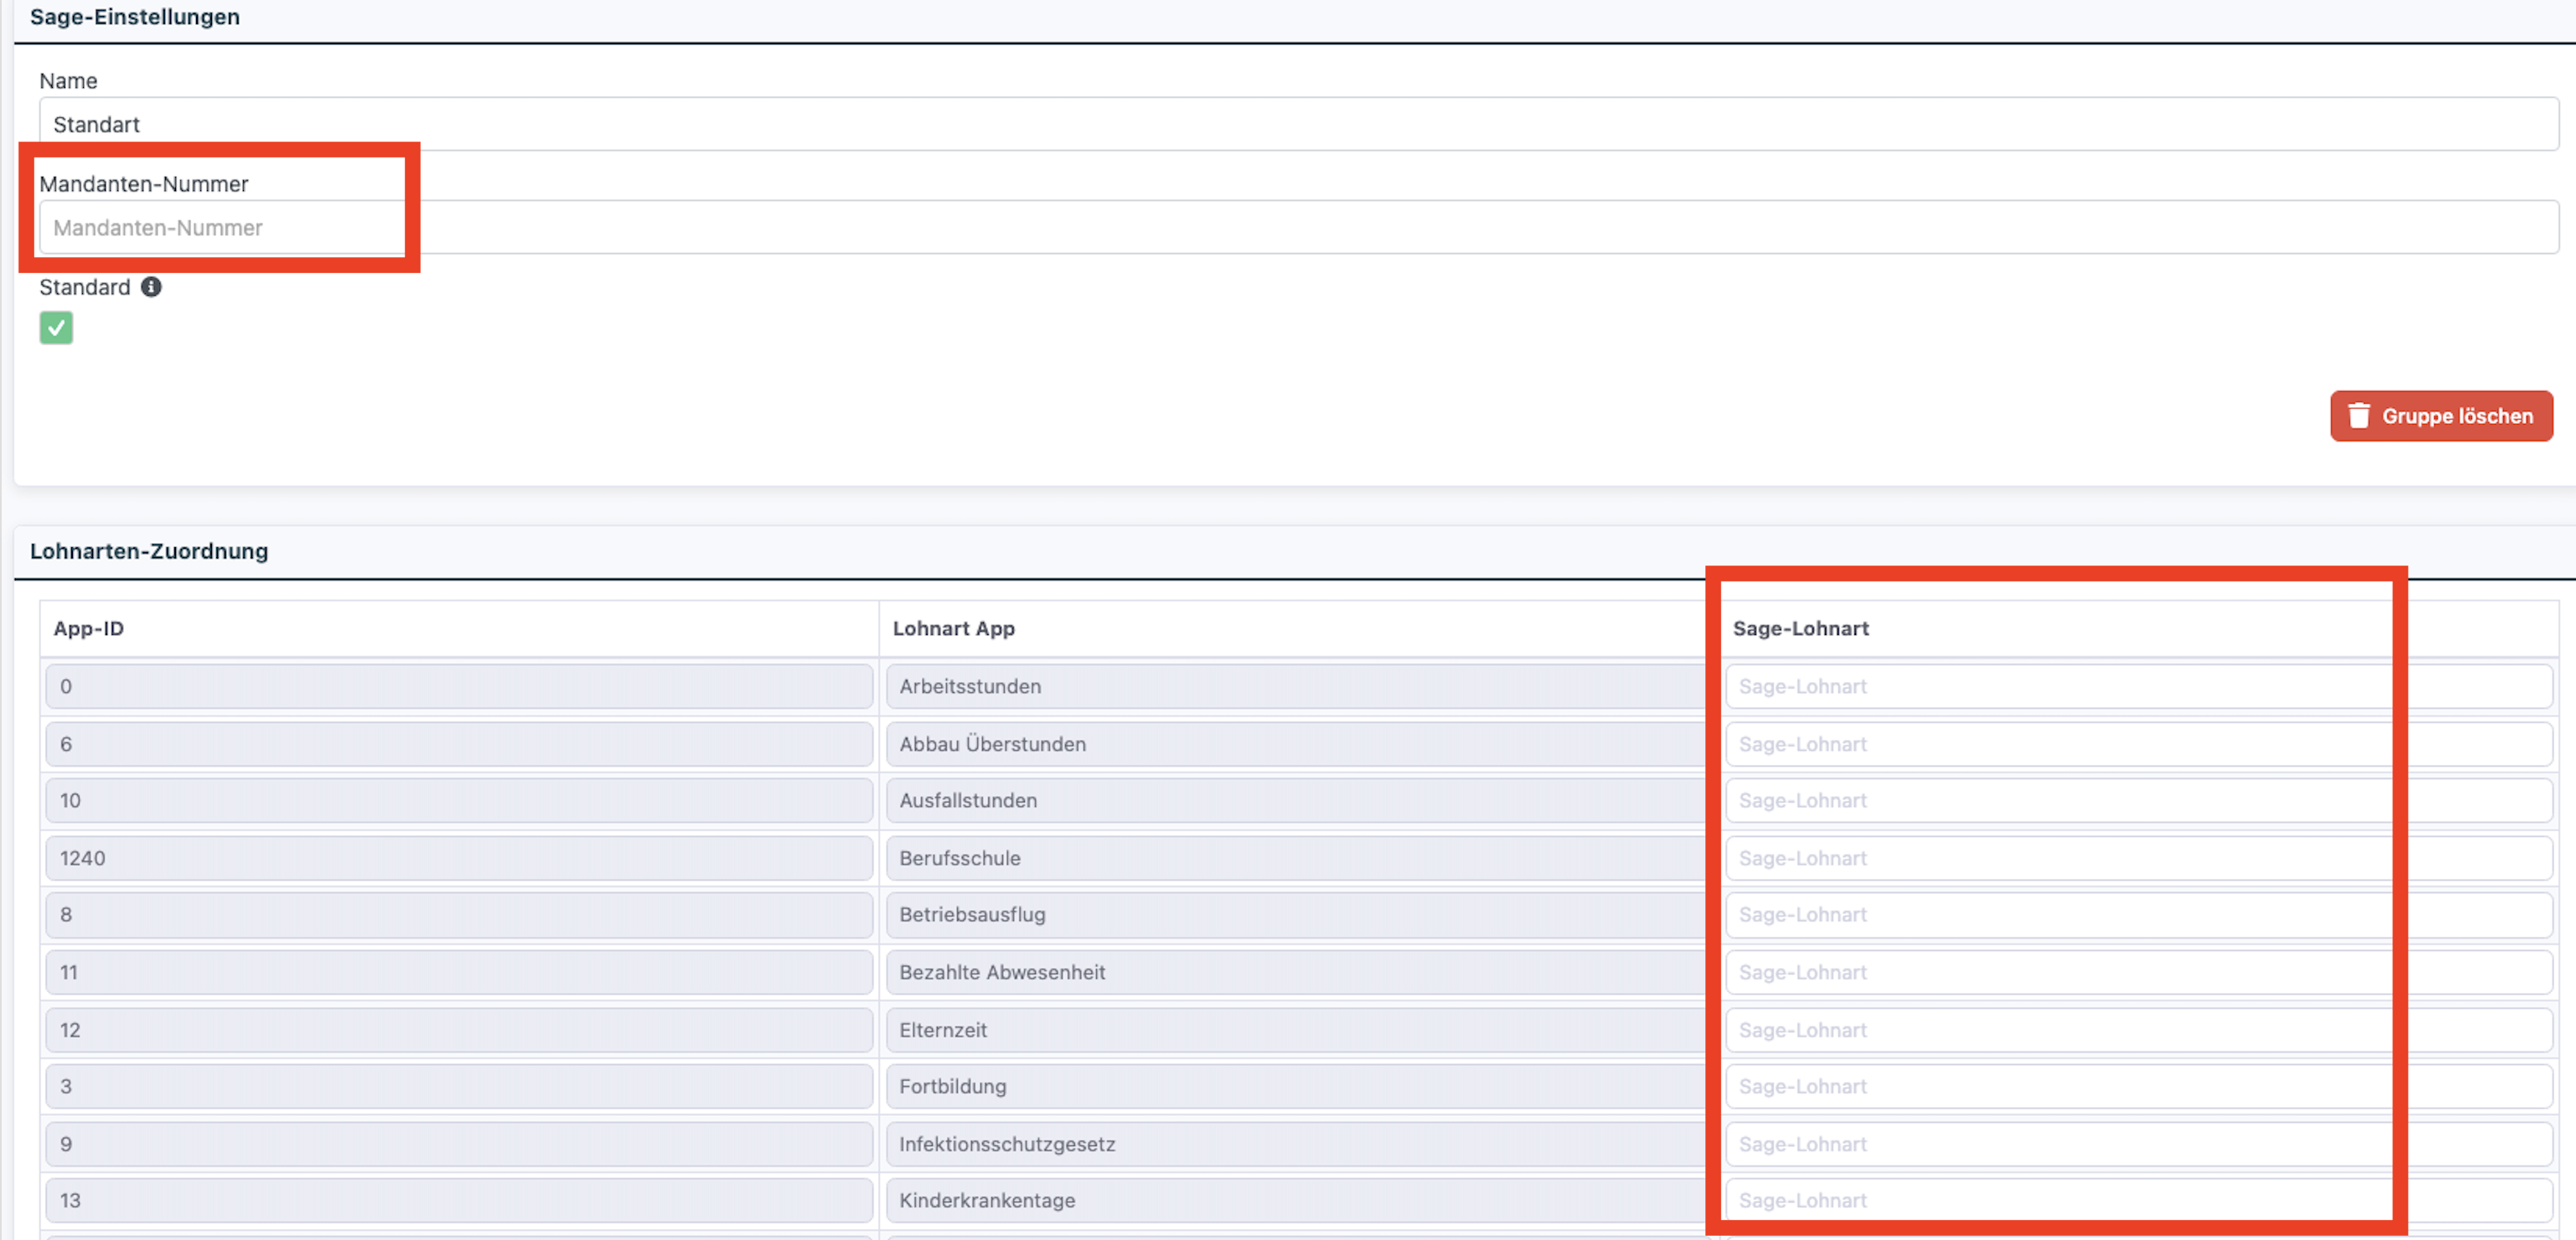Focus the Mandanten-Nummer input field

click(x=1298, y=228)
